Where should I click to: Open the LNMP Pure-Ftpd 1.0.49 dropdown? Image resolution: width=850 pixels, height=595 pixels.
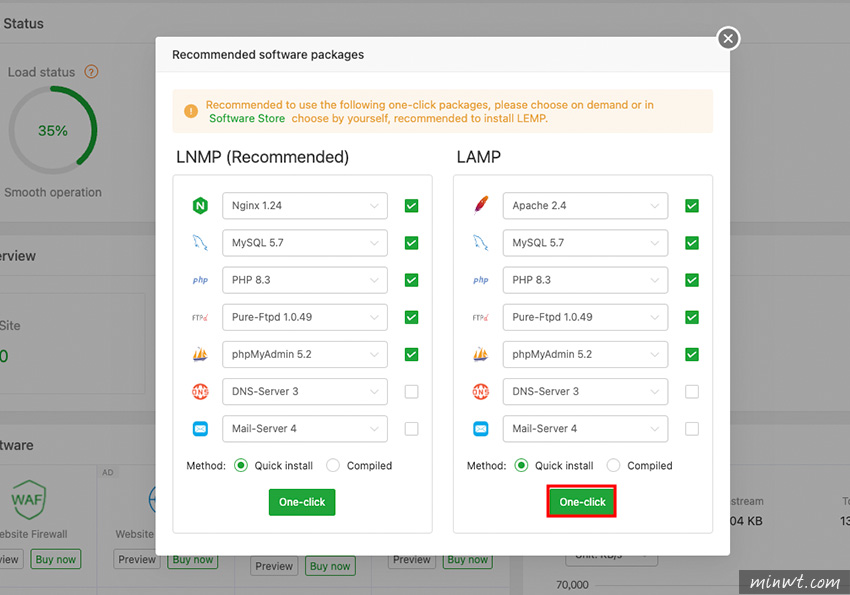point(305,318)
